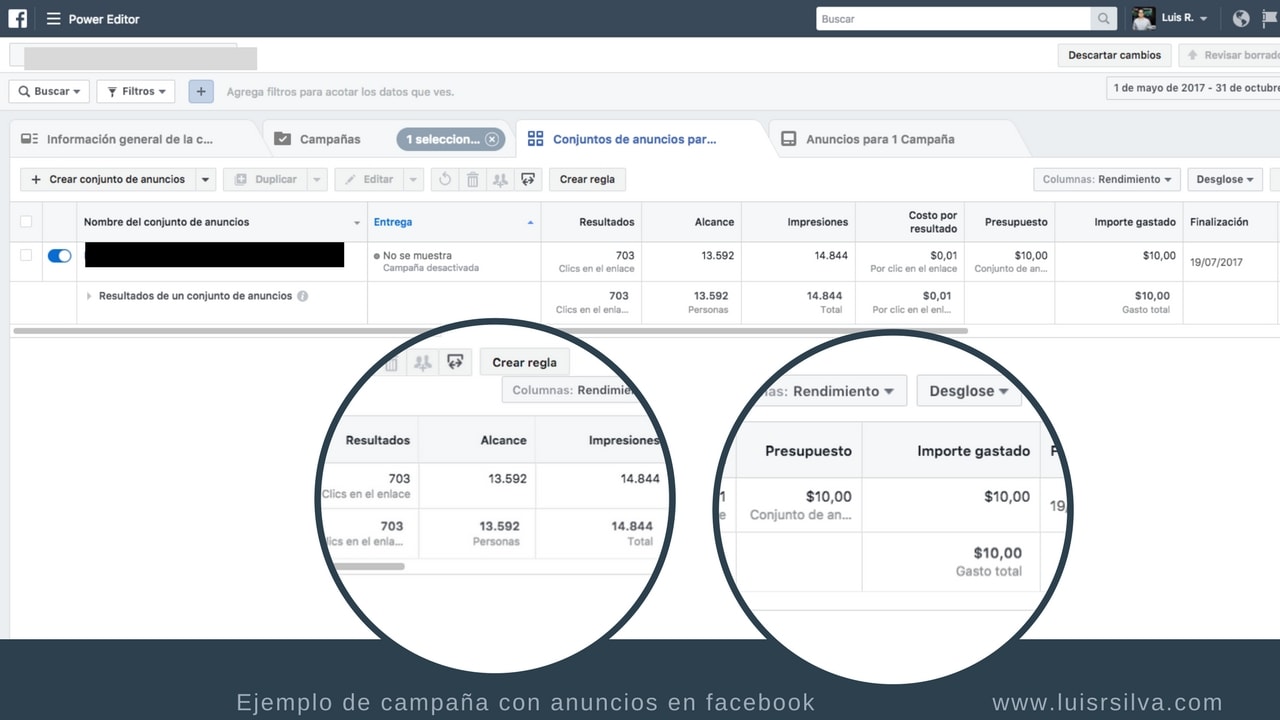Open the Desglose dropdown right of Columnas in the main toolbar
The height and width of the screenshot is (720, 1280).
pyautogui.click(x=1225, y=179)
